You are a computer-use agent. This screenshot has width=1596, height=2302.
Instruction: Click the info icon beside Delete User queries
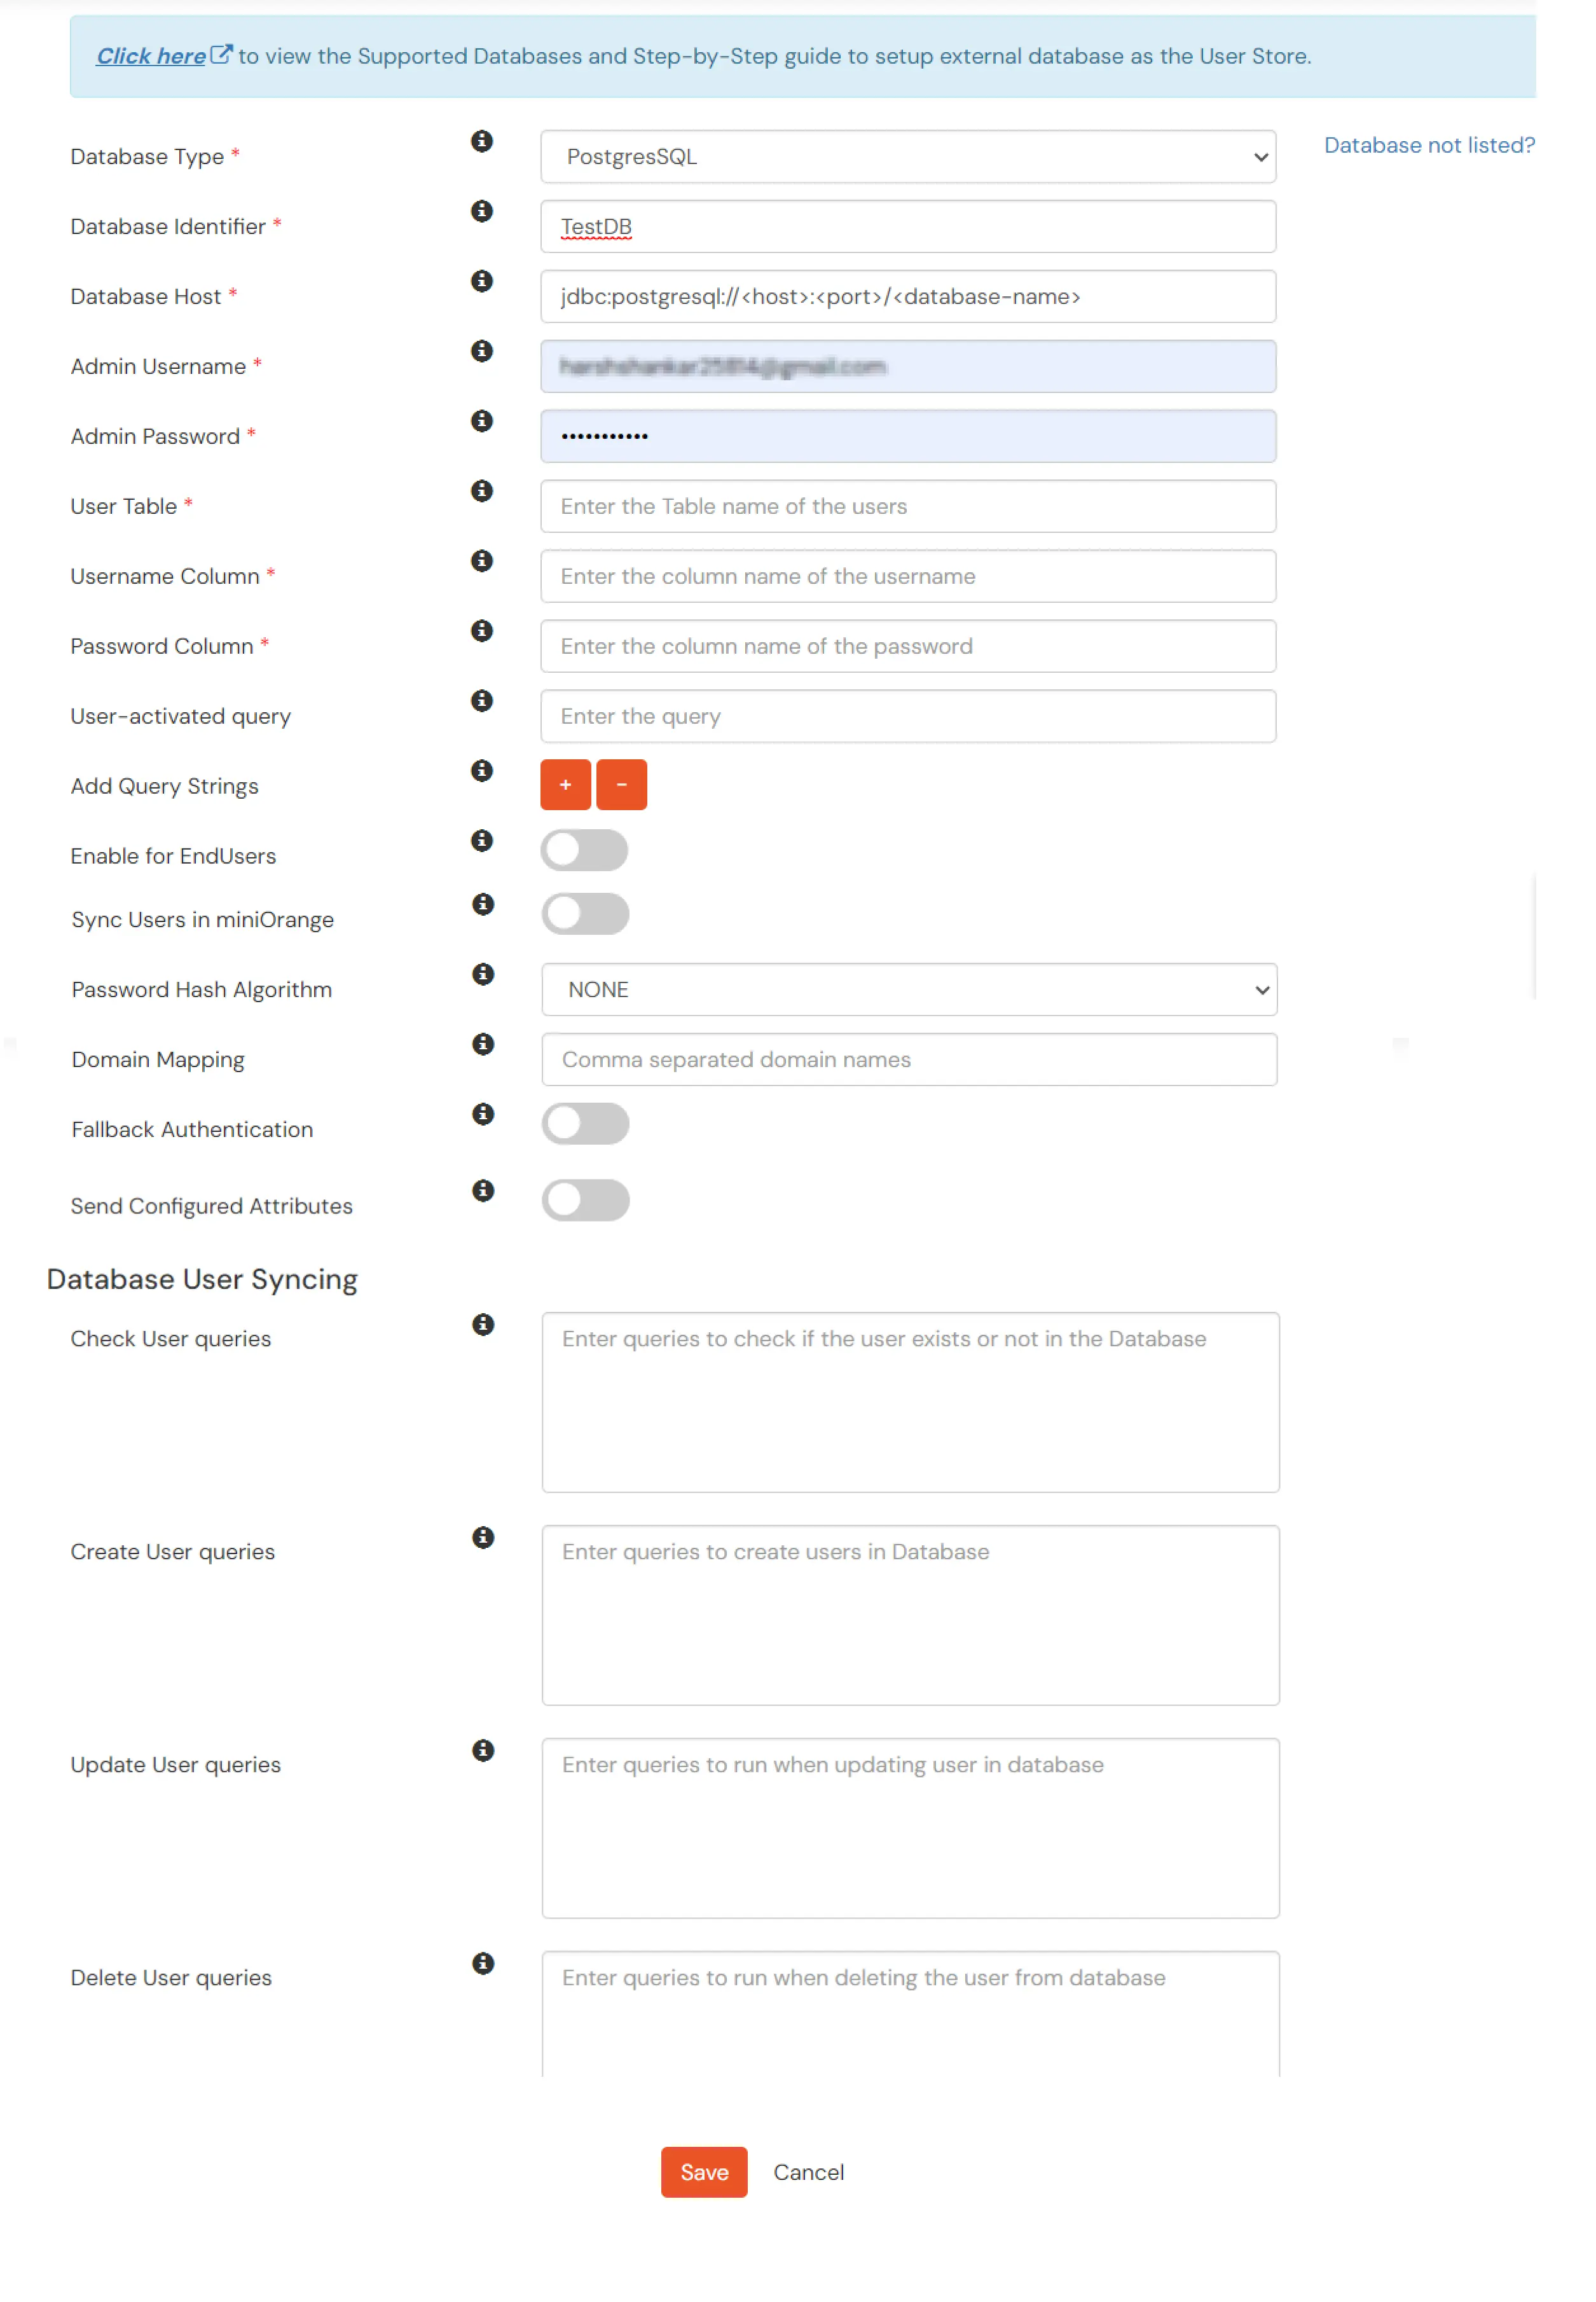(x=484, y=1963)
